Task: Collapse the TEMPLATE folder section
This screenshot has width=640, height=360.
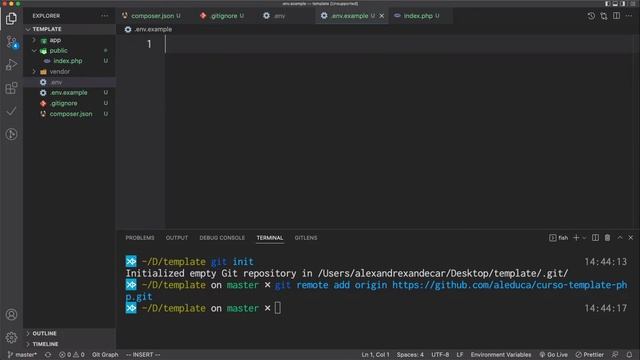Action: [x=69, y=29]
